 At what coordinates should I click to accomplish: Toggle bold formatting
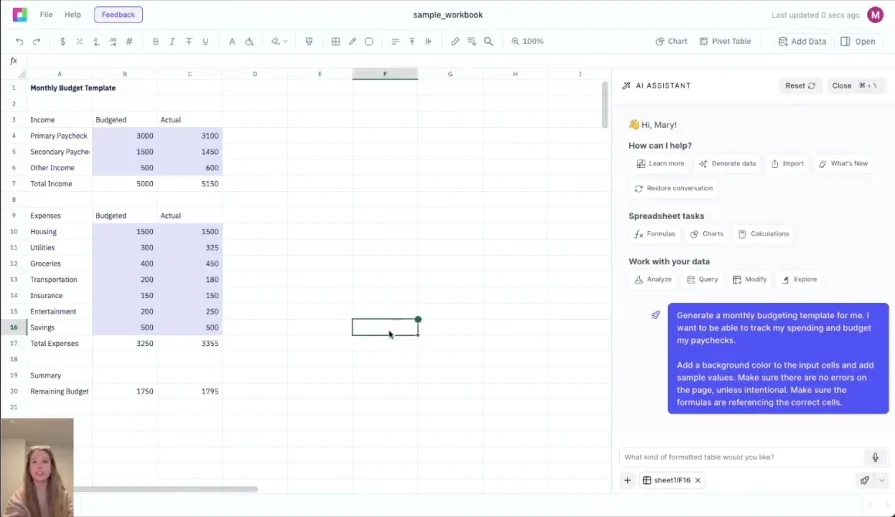155,42
